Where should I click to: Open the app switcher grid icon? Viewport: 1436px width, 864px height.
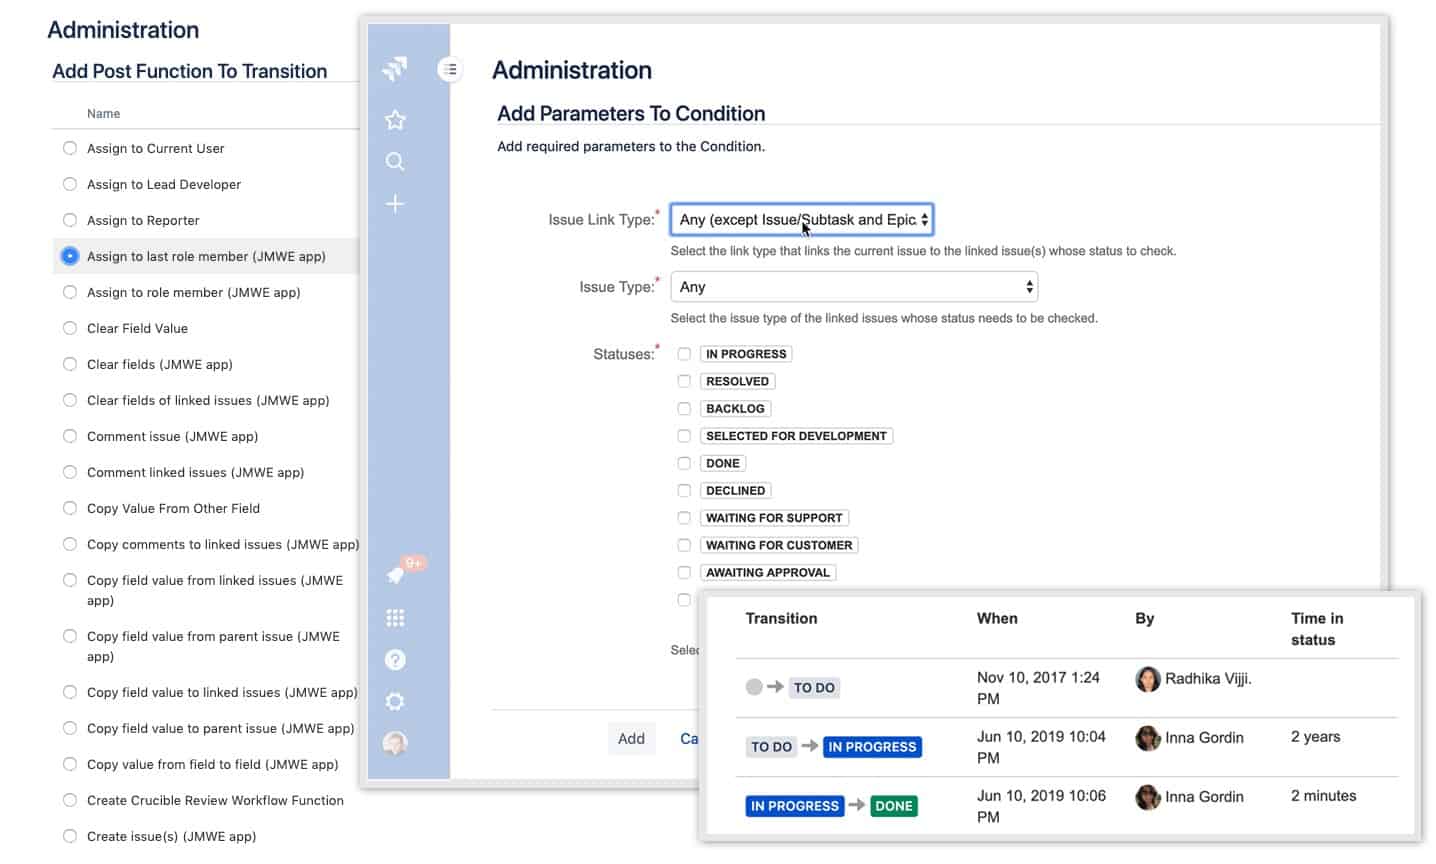(395, 617)
